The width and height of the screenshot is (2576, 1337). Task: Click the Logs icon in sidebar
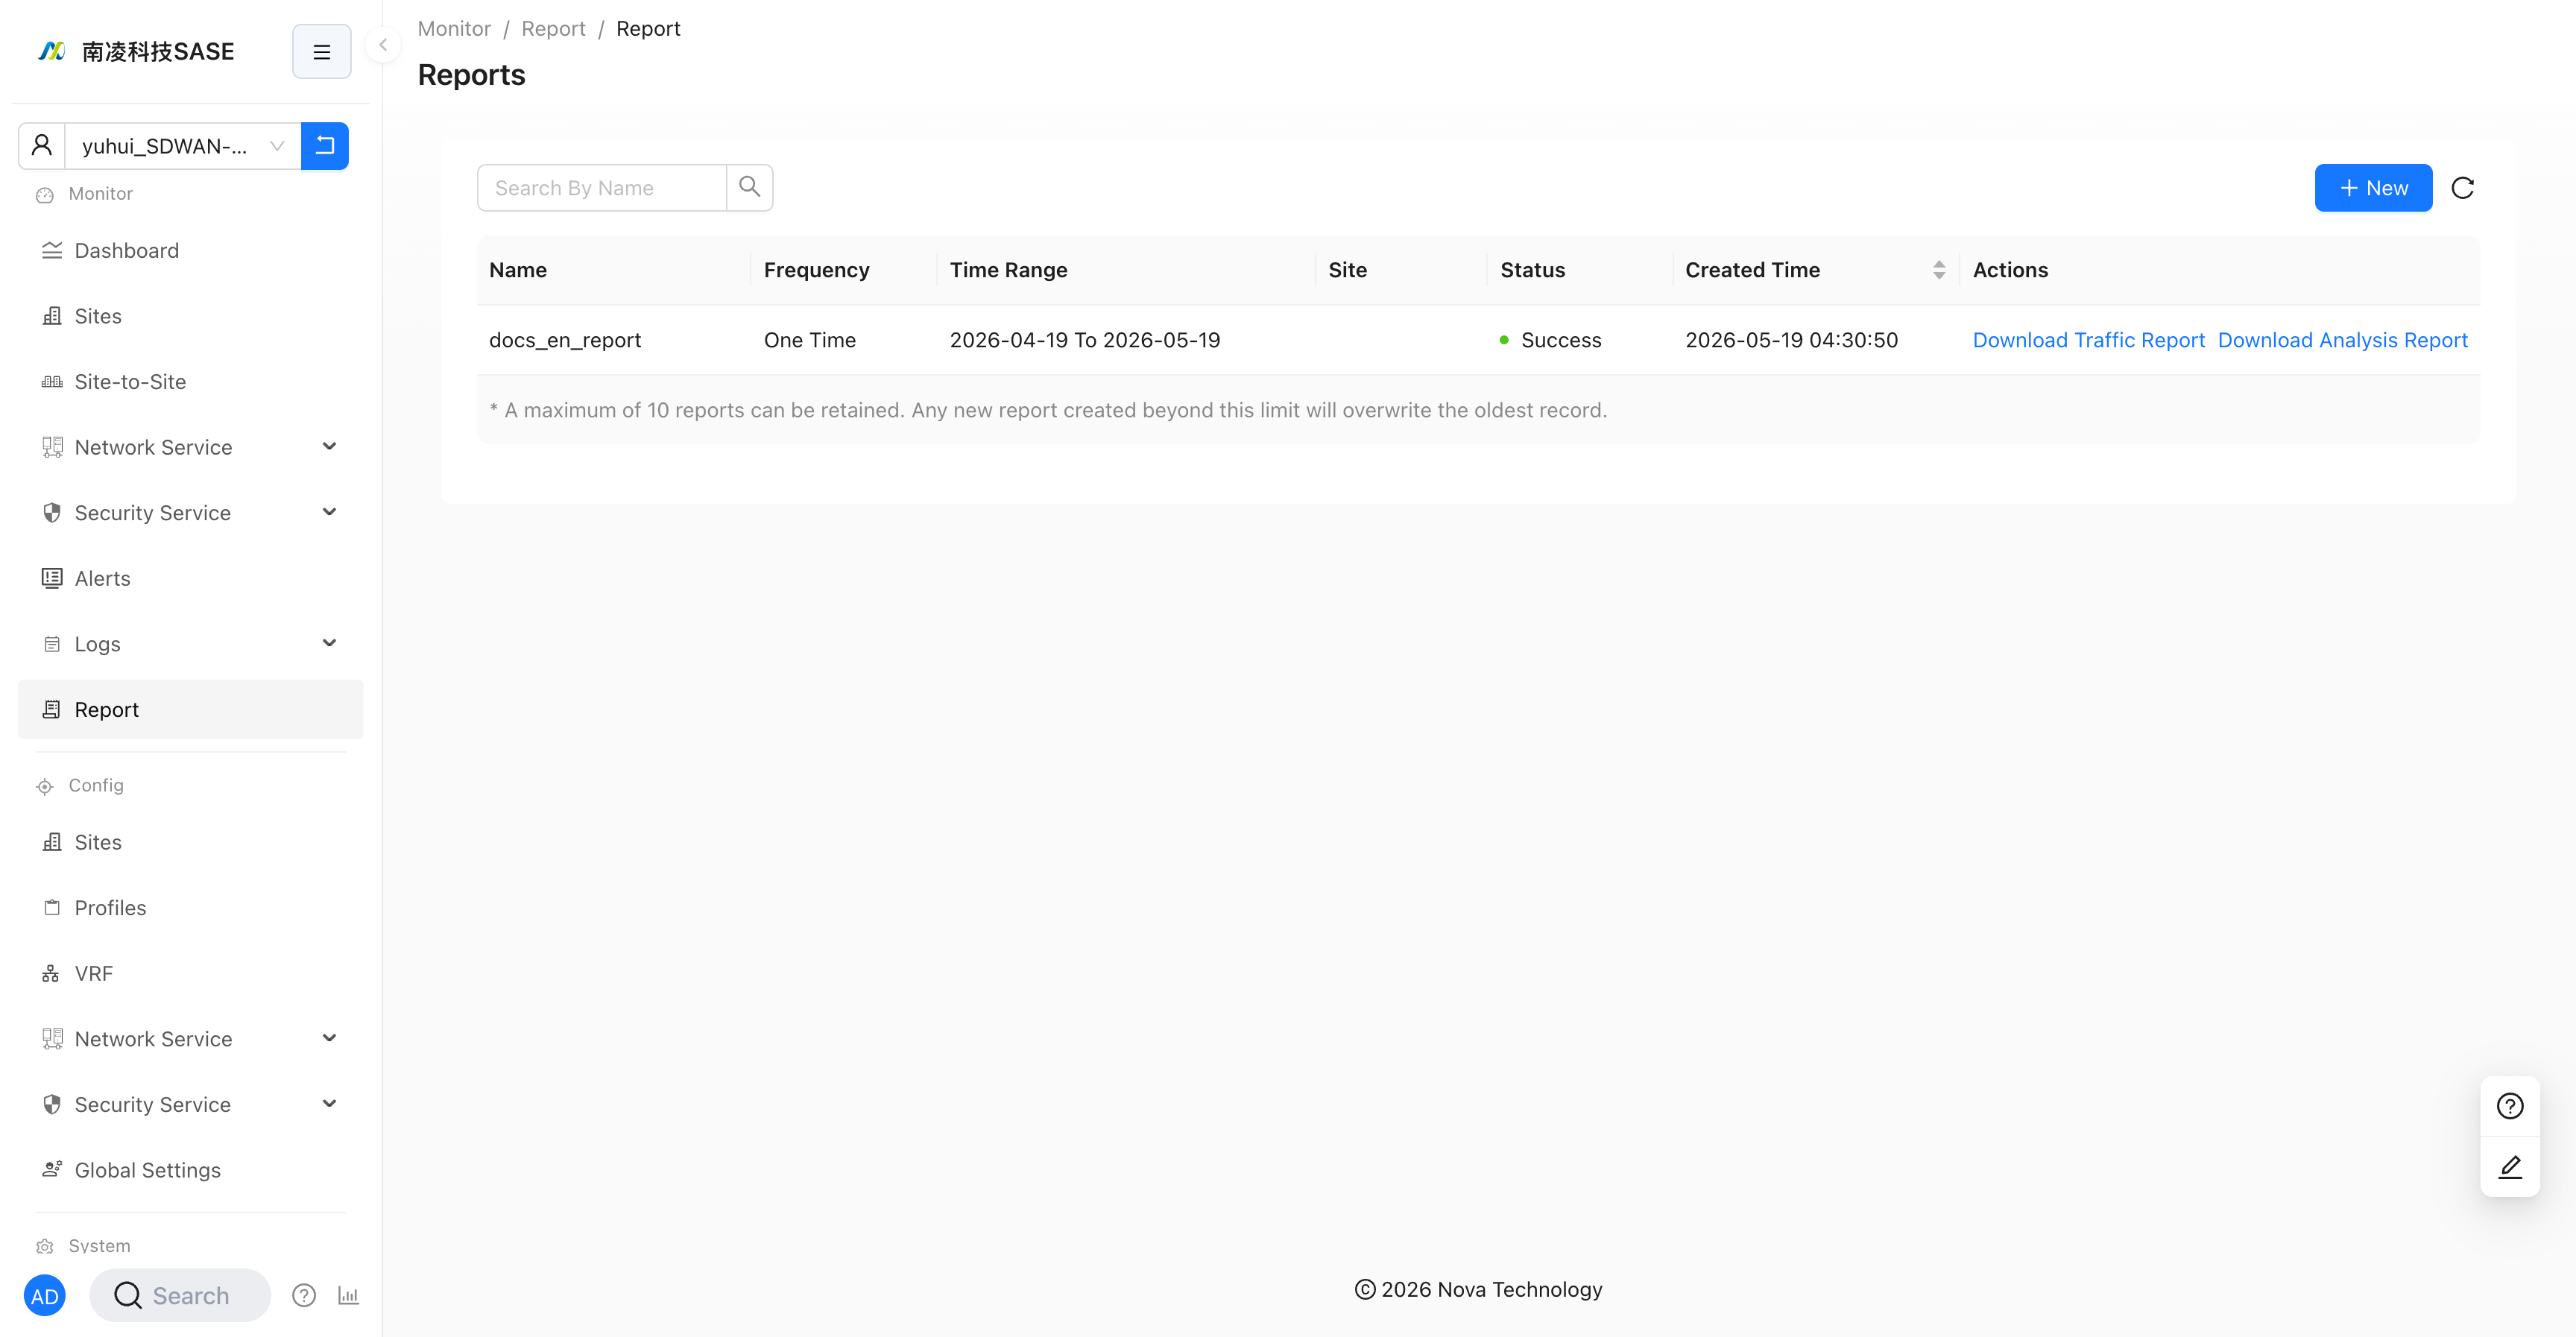click(x=52, y=644)
